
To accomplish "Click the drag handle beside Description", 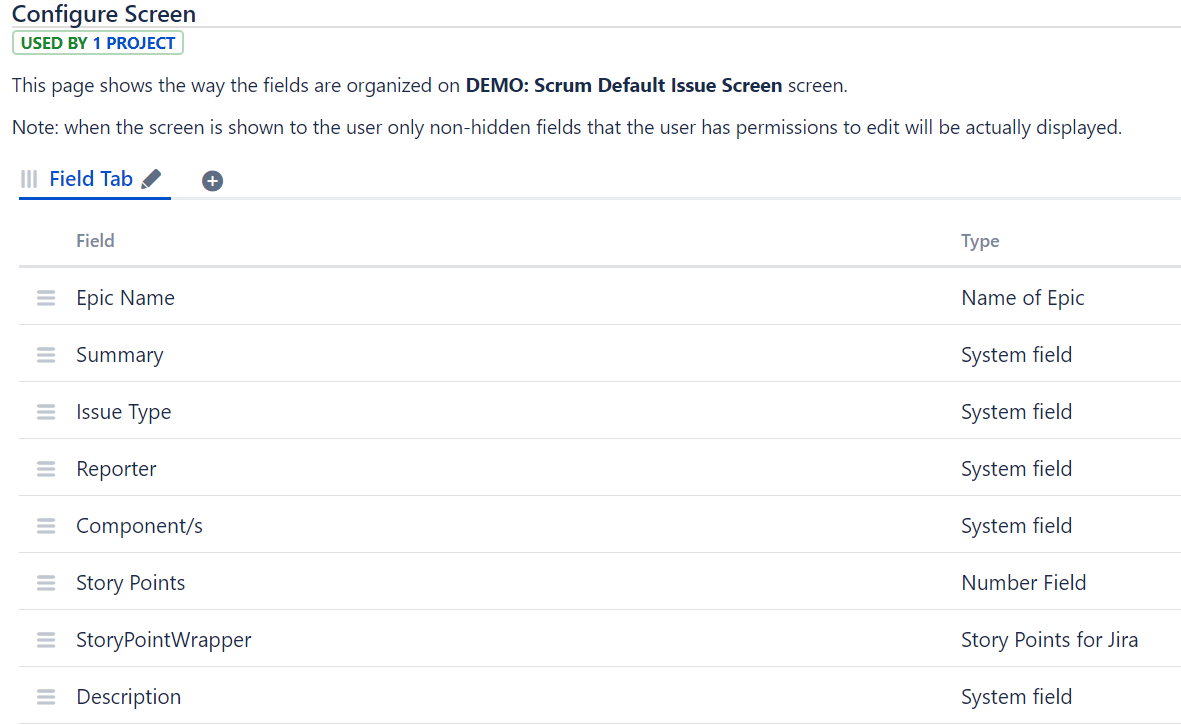I will tap(46, 697).
